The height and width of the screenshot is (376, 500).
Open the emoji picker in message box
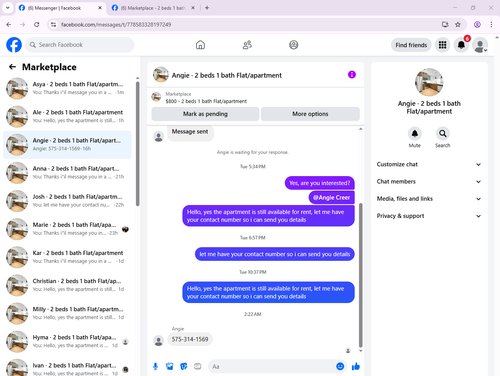[x=340, y=367]
